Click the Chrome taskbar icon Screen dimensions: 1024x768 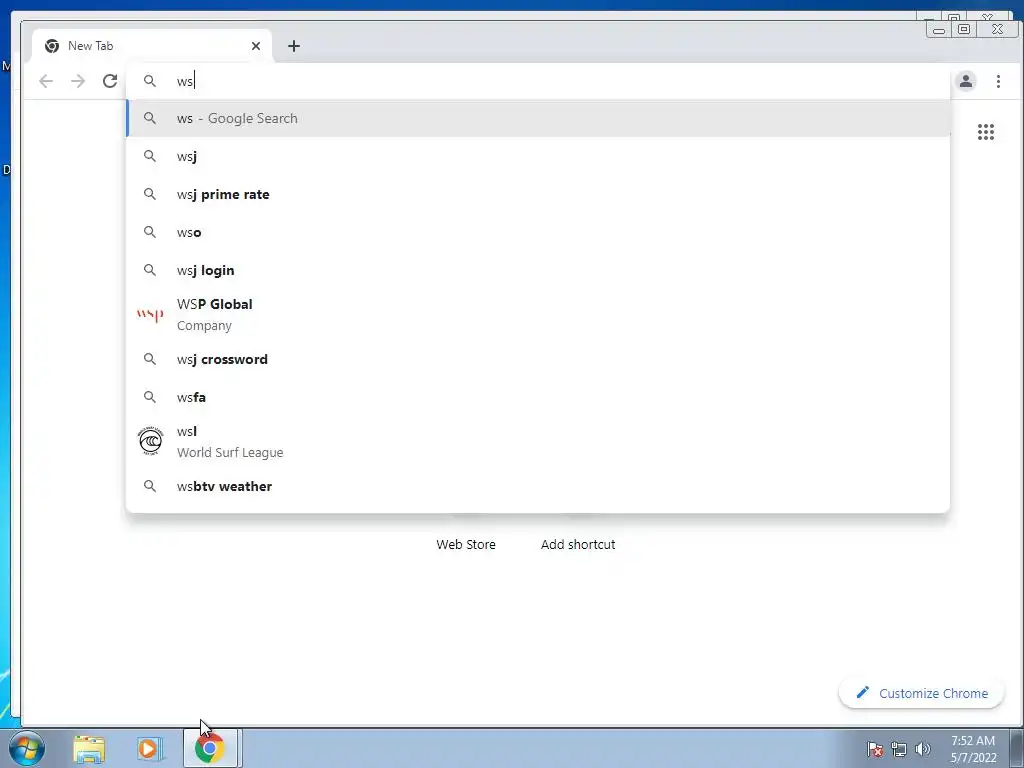[x=210, y=748]
